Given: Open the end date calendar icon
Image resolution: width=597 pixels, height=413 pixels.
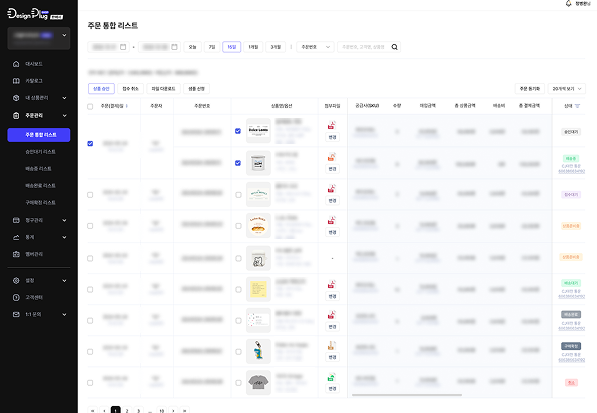Looking at the screenshot, I should tap(174, 47).
